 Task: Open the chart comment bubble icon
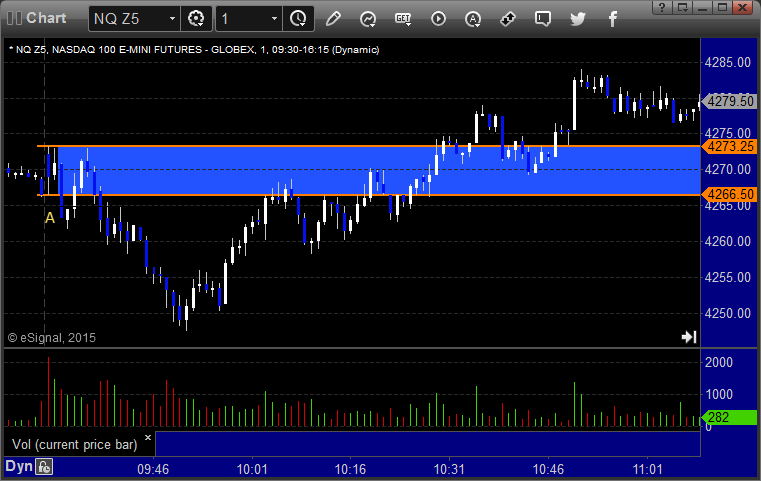pyautogui.click(x=543, y=19)
